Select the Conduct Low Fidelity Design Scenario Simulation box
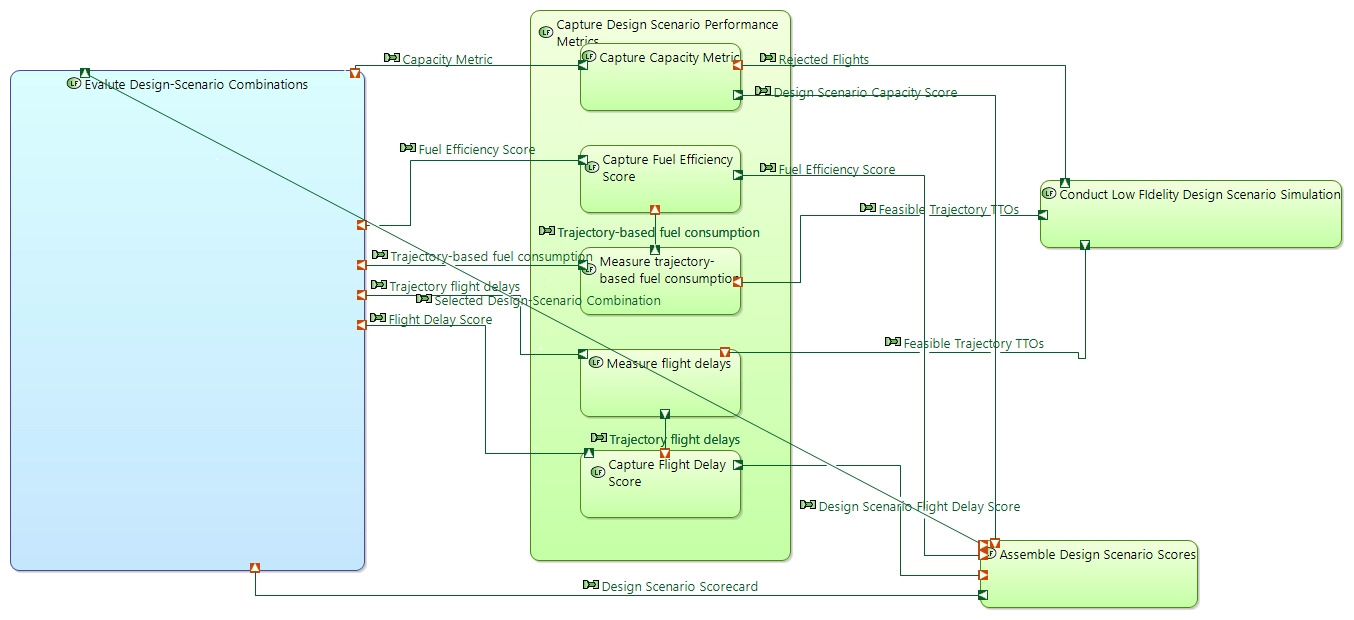The width and height of the screenshot is (1354, 620). (1191, 214)
